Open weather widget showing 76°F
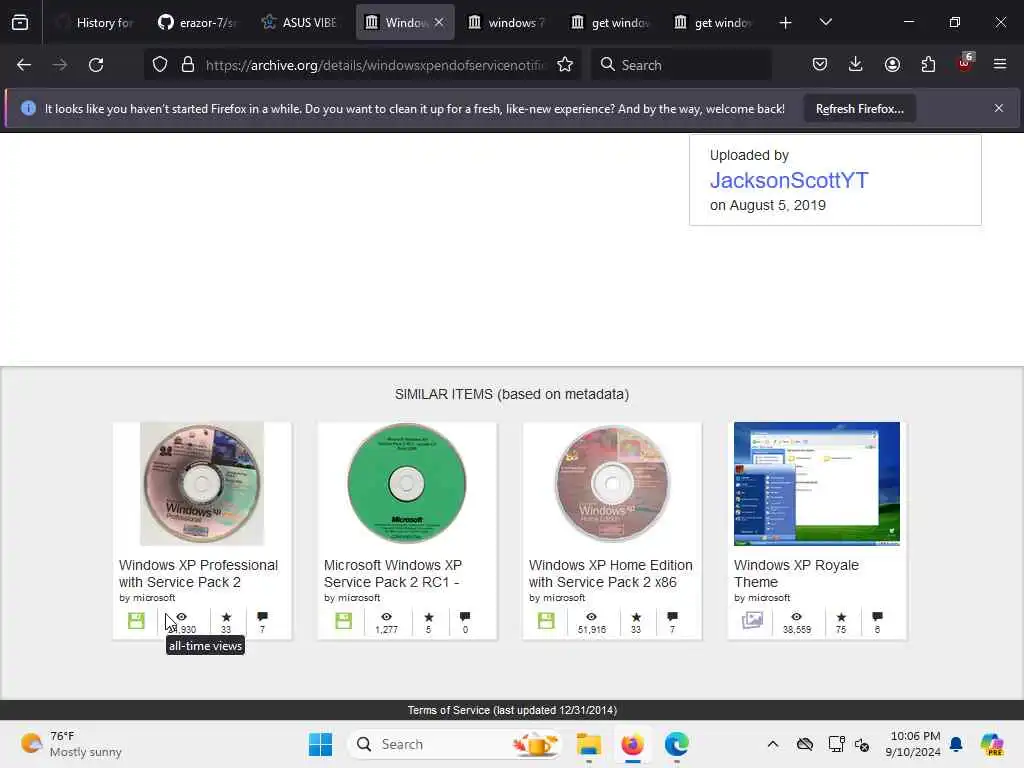1024x768 pixels. (x=71, y=744)
